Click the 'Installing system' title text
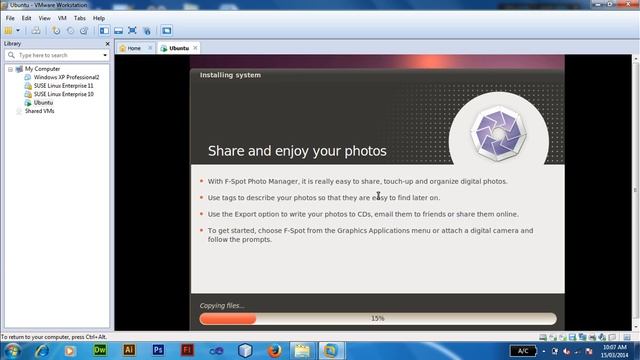Viewport: 640px width, 360px height. 230,75
